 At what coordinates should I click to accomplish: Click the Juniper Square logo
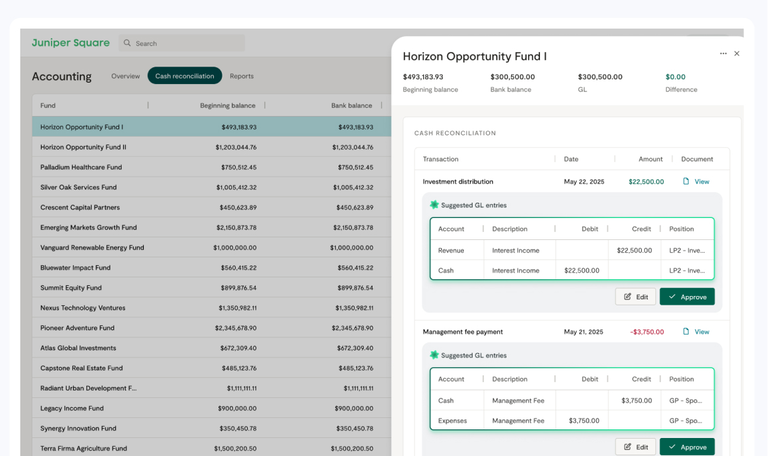click(x=71, y=43)
